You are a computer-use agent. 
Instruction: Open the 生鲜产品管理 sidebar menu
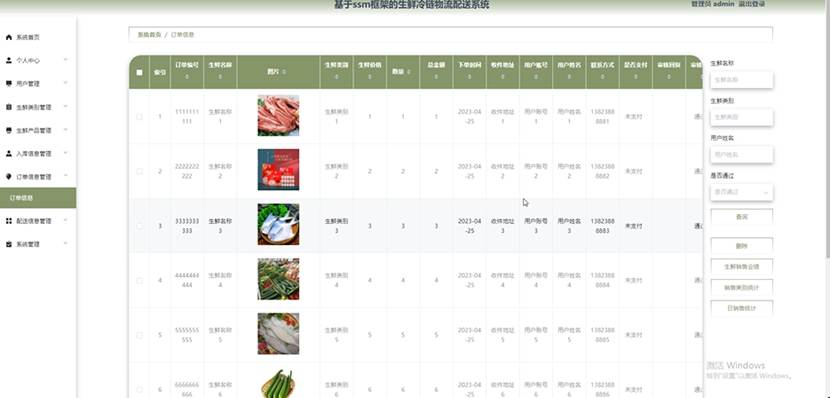(38, 130)
